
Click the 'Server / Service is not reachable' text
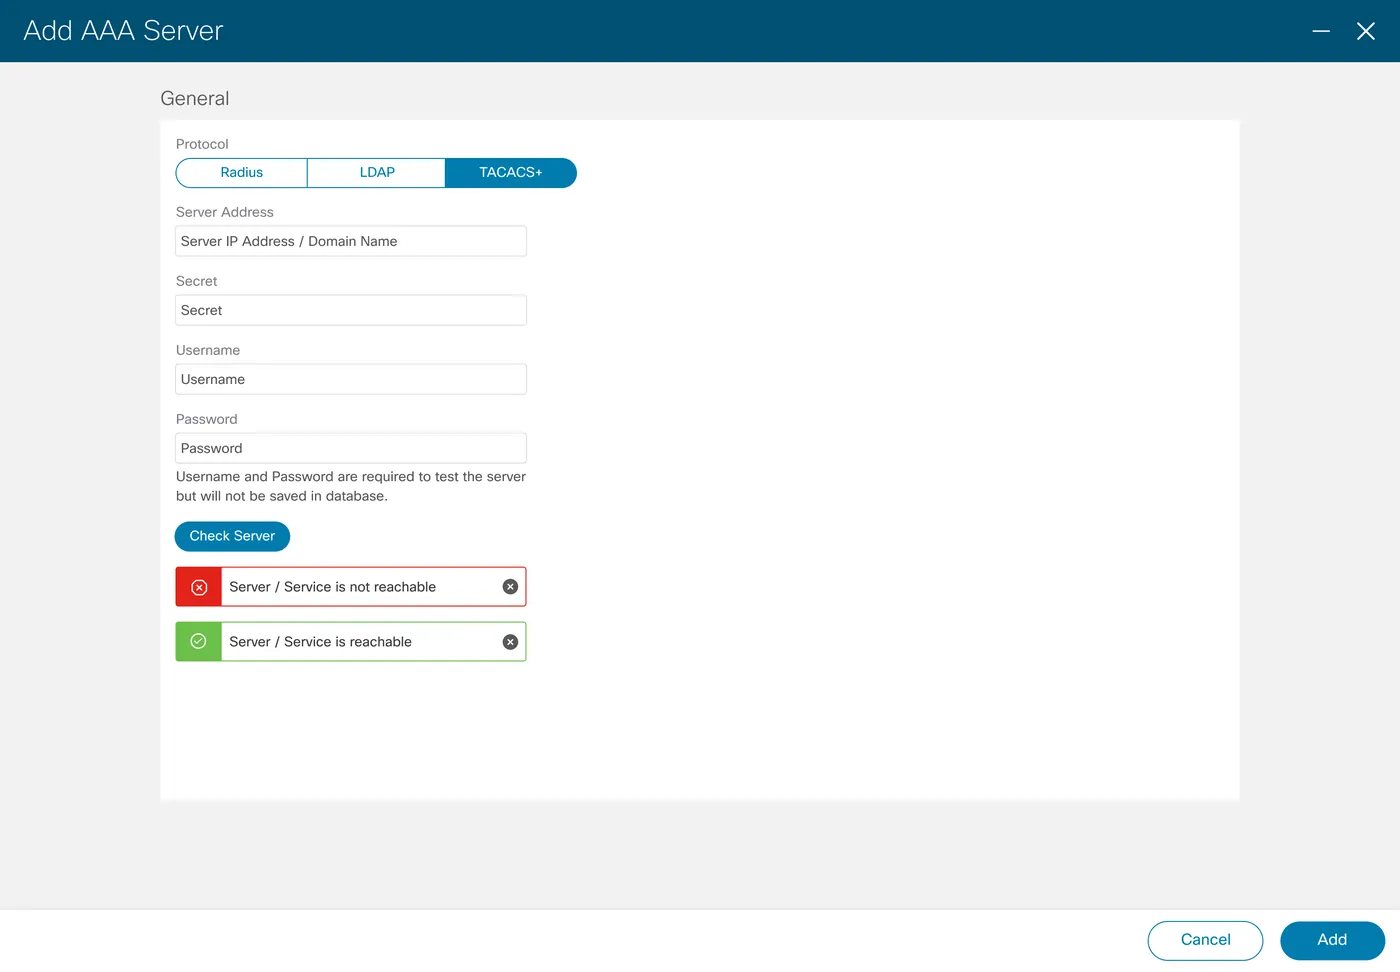(332, 587)
